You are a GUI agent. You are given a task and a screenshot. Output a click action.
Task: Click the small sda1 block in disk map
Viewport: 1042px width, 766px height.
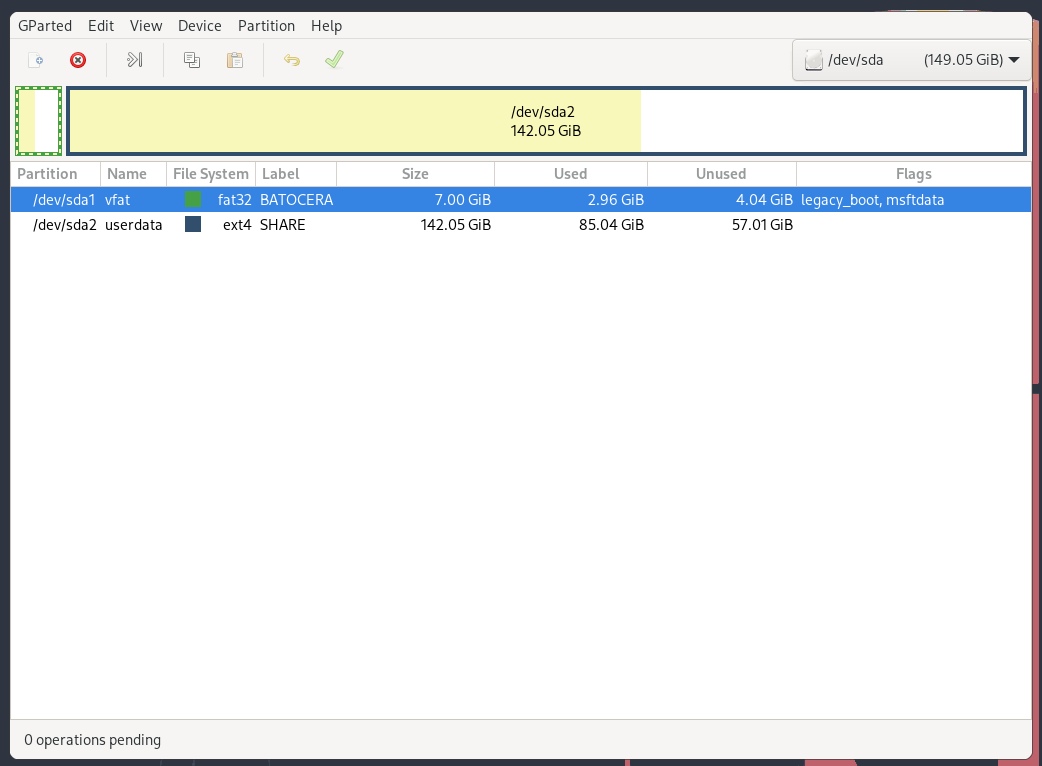(x=38, y=121)
